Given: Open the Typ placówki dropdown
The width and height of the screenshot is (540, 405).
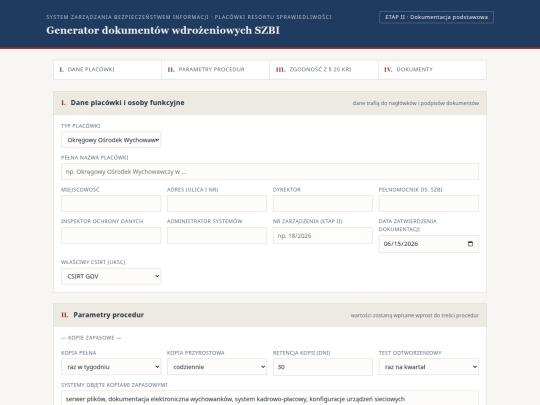Looking at the screenshot, I should click(x=111, y=140).
